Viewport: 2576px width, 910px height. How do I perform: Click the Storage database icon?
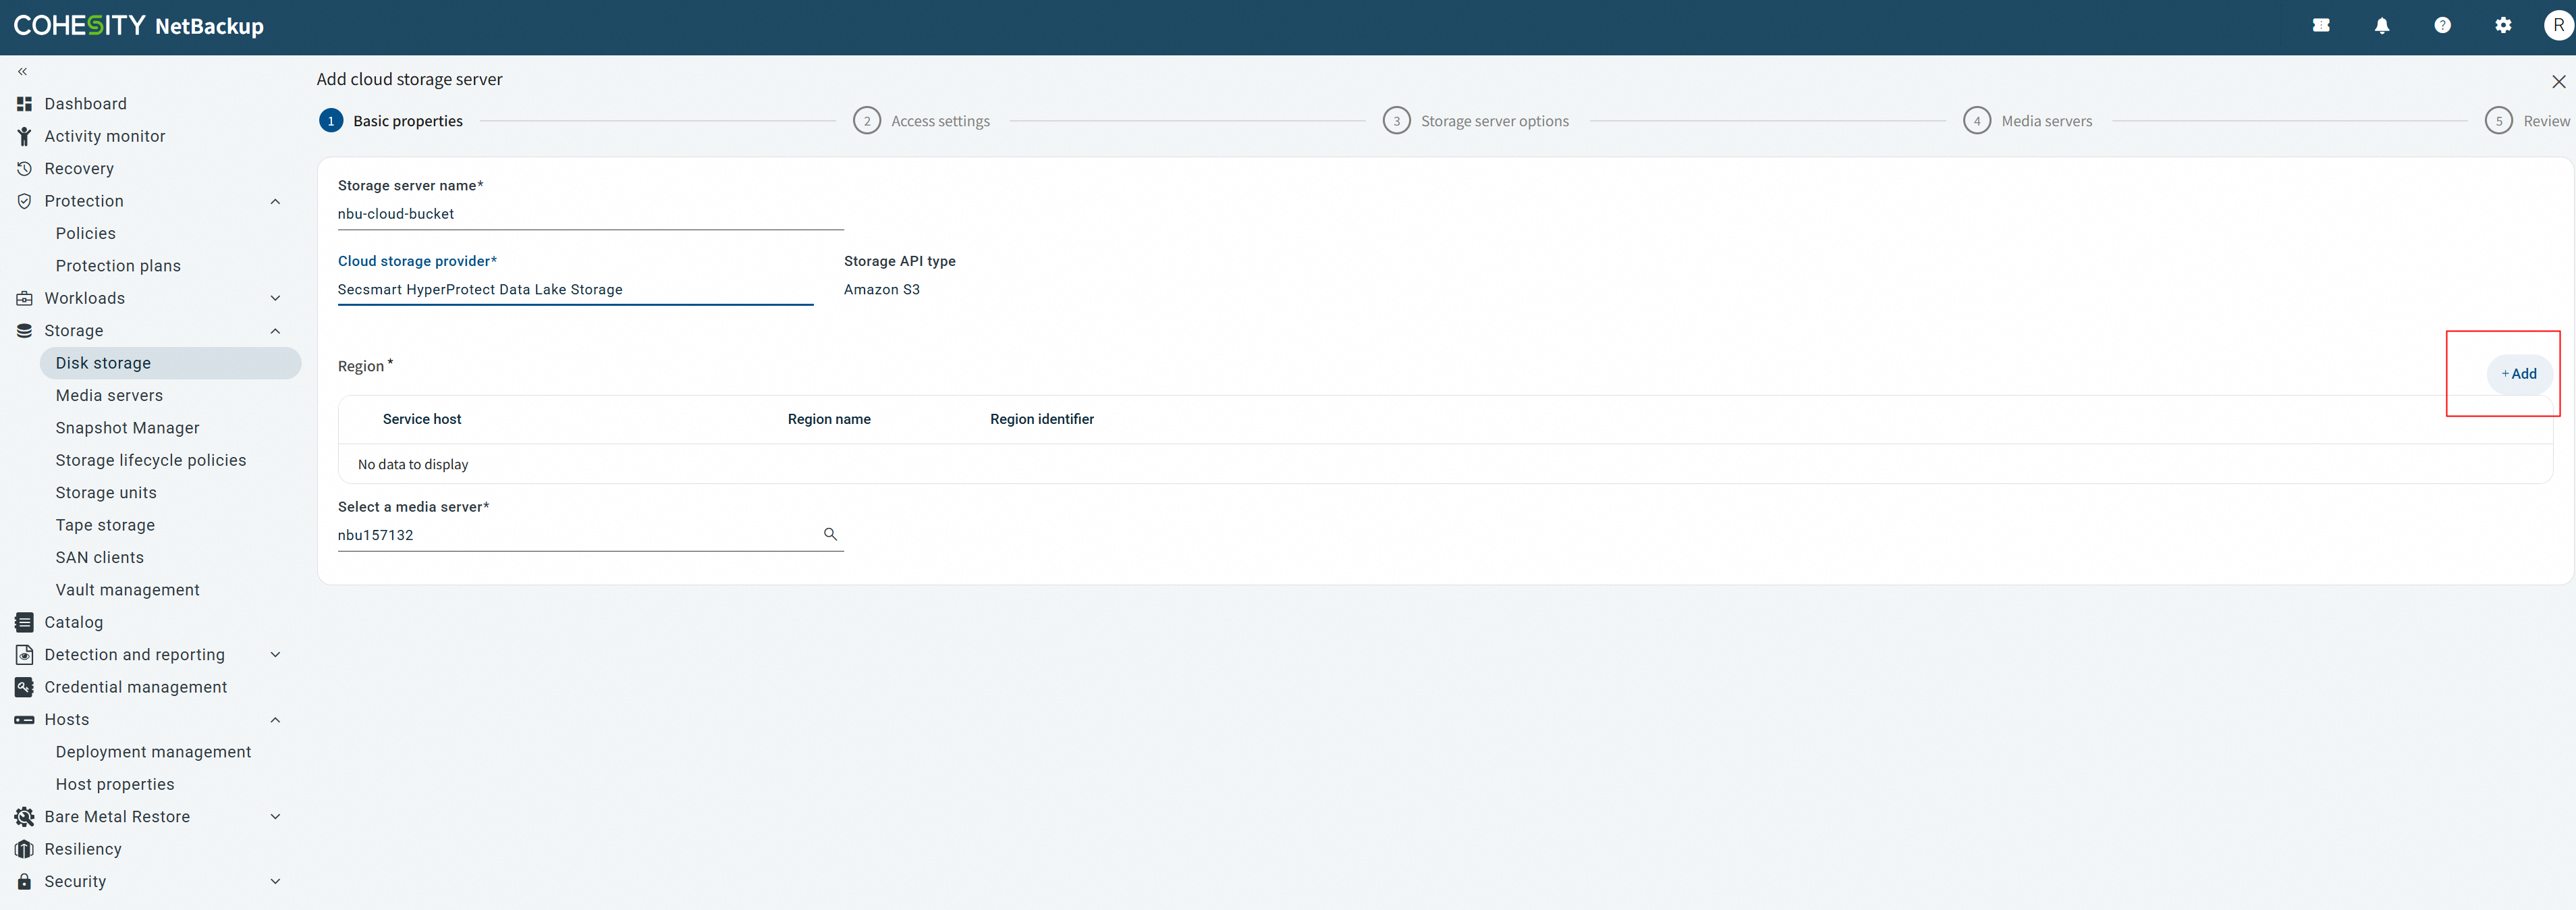[24, 331]
